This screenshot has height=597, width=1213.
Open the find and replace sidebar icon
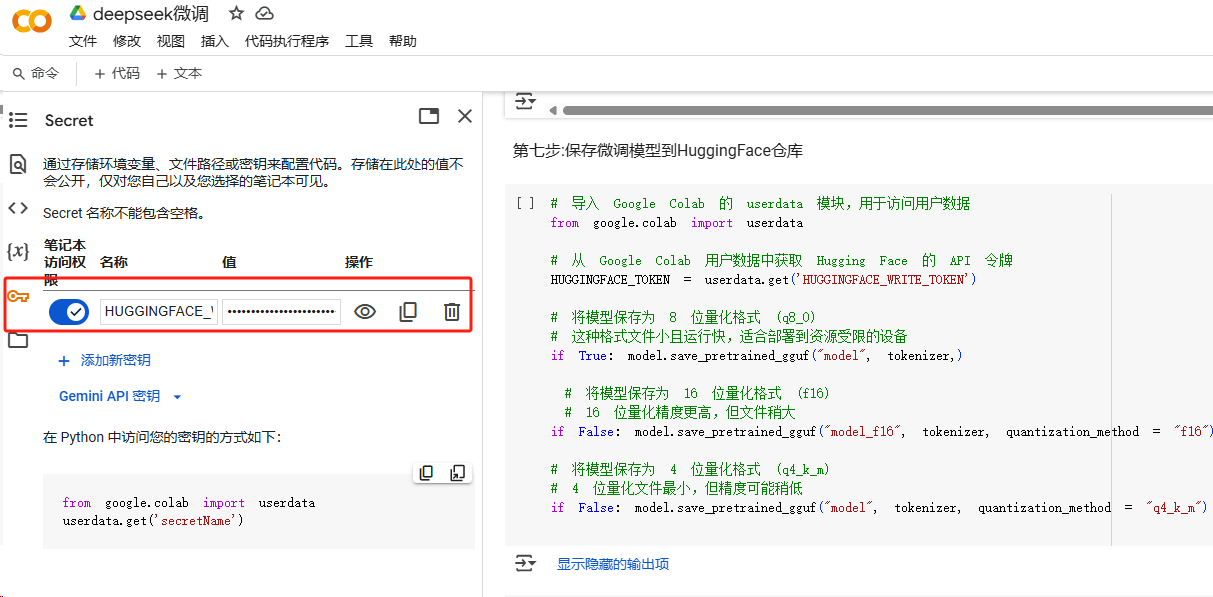(18, 164)
